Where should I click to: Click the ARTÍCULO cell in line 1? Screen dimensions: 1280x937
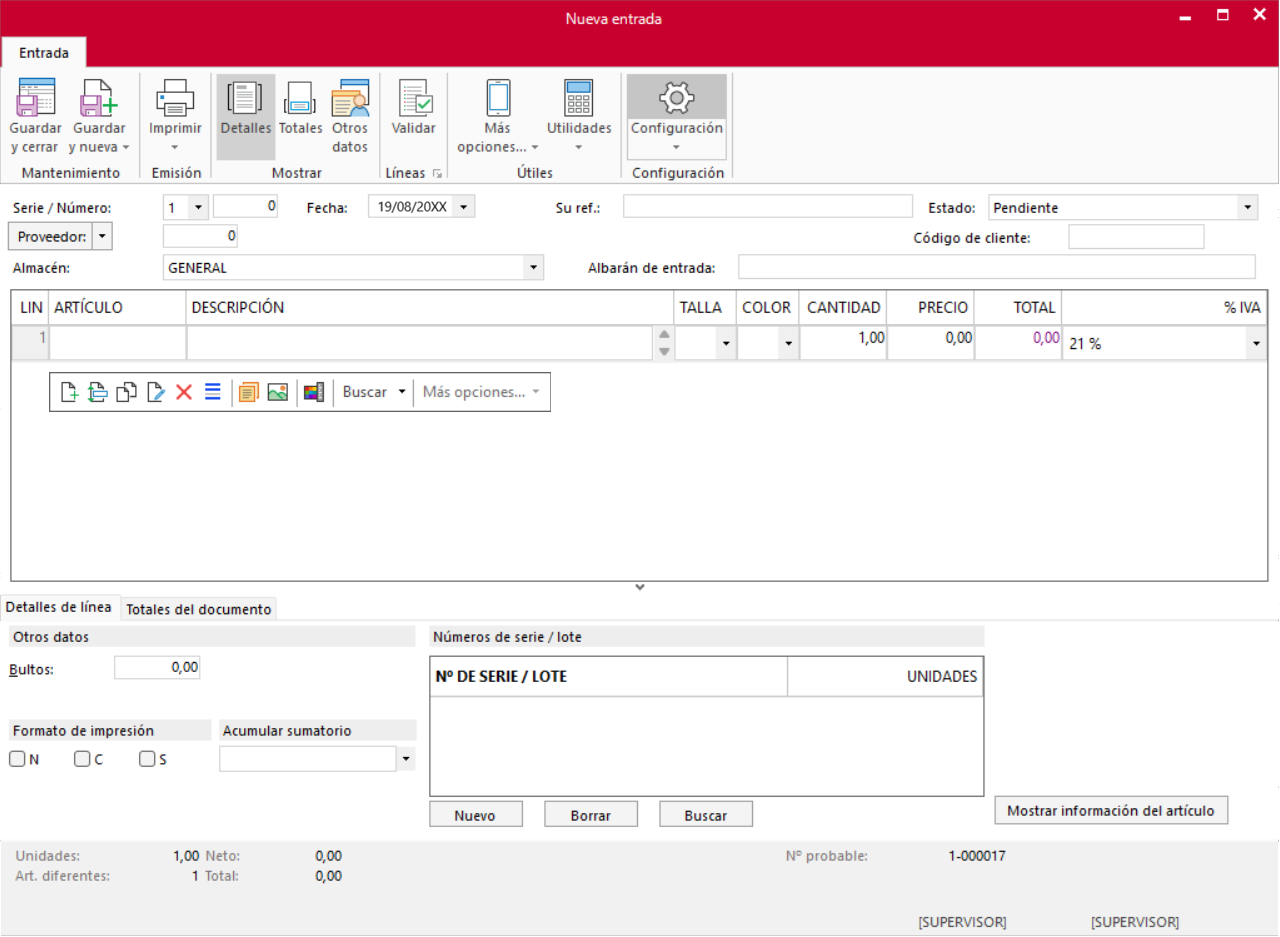tap(118, 343)
